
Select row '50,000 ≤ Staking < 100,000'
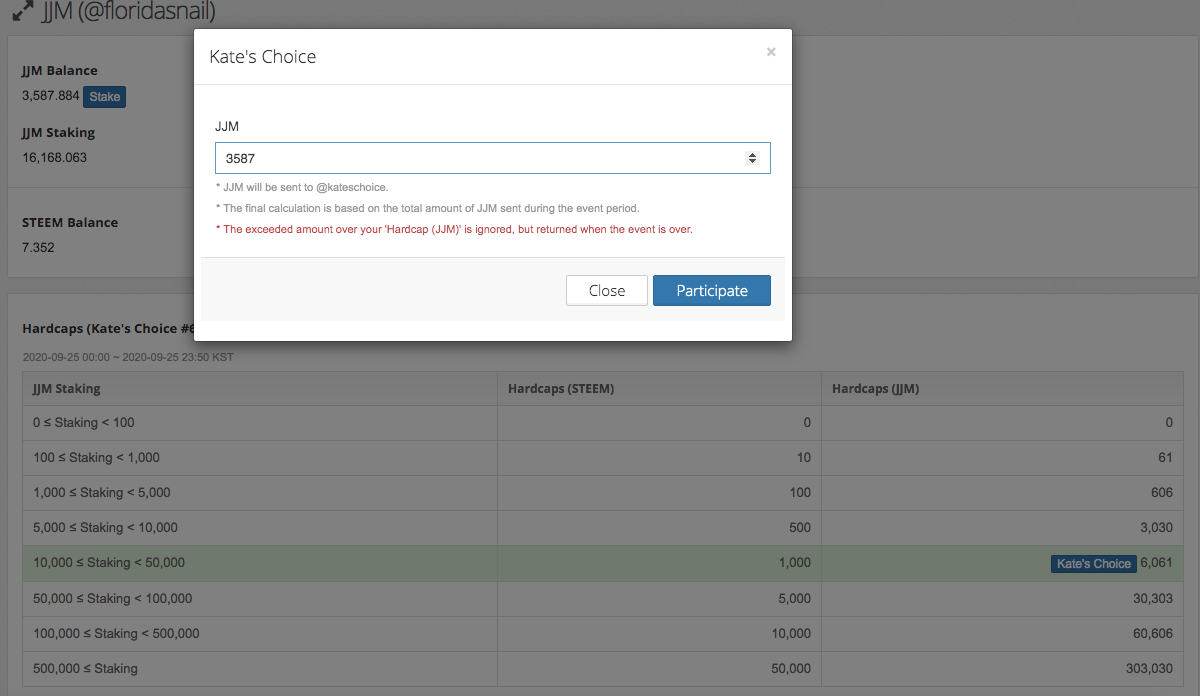coord(603,598)
